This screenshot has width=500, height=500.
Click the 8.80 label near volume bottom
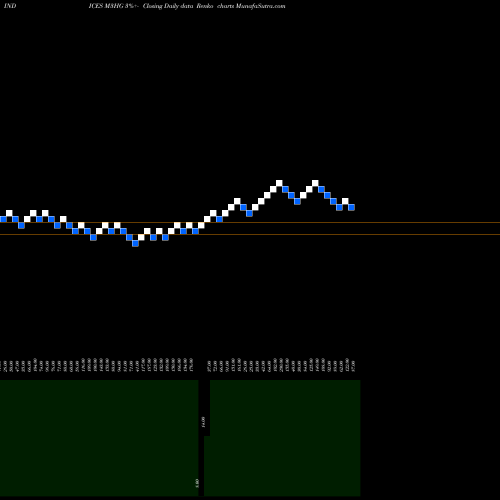point(197,483)
